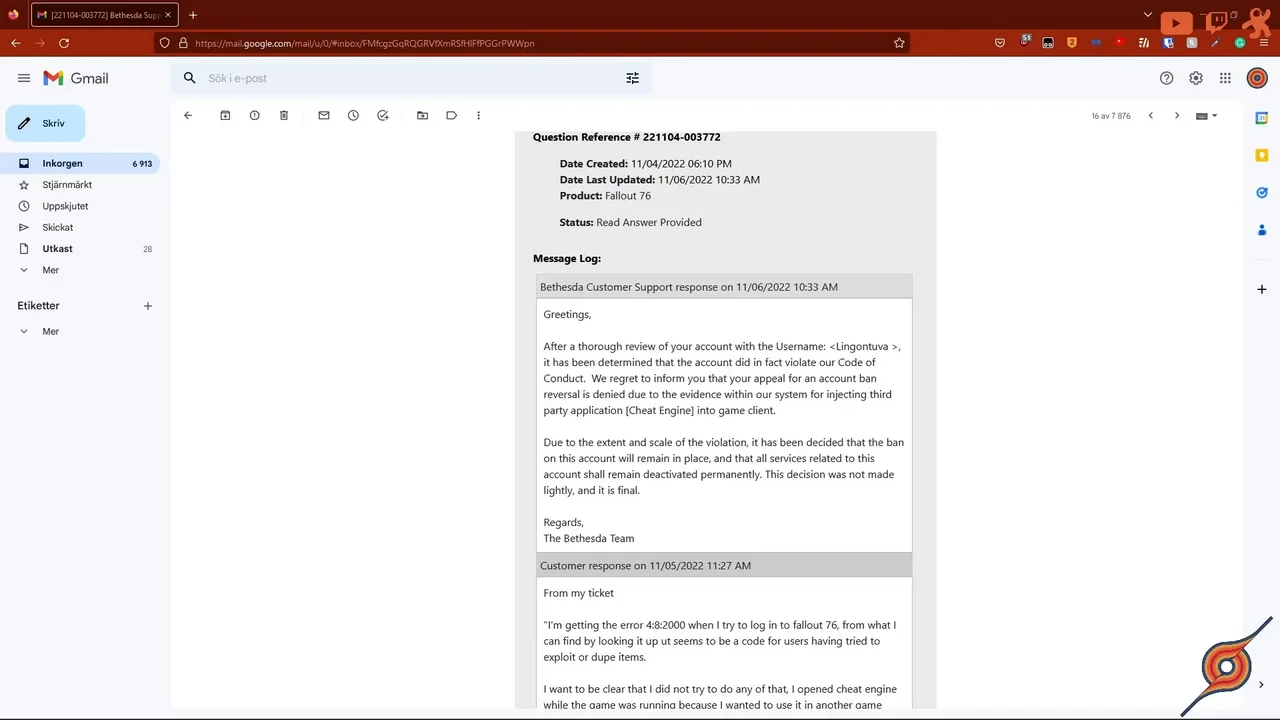
Task: Mark the email as unread
Action: pyautogui.click(x=324, y=116)
